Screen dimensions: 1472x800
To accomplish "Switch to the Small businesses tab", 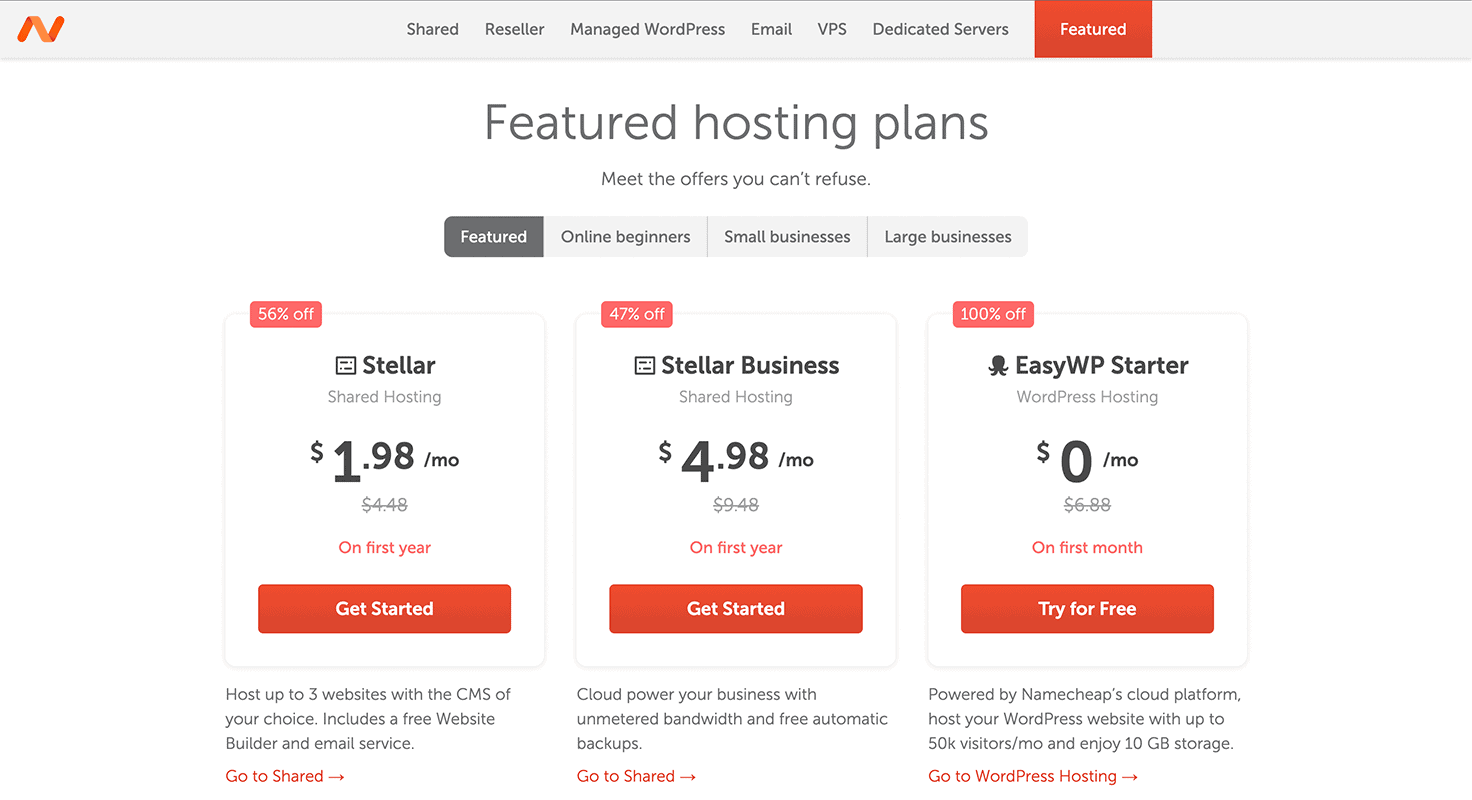I will (787, 236).
